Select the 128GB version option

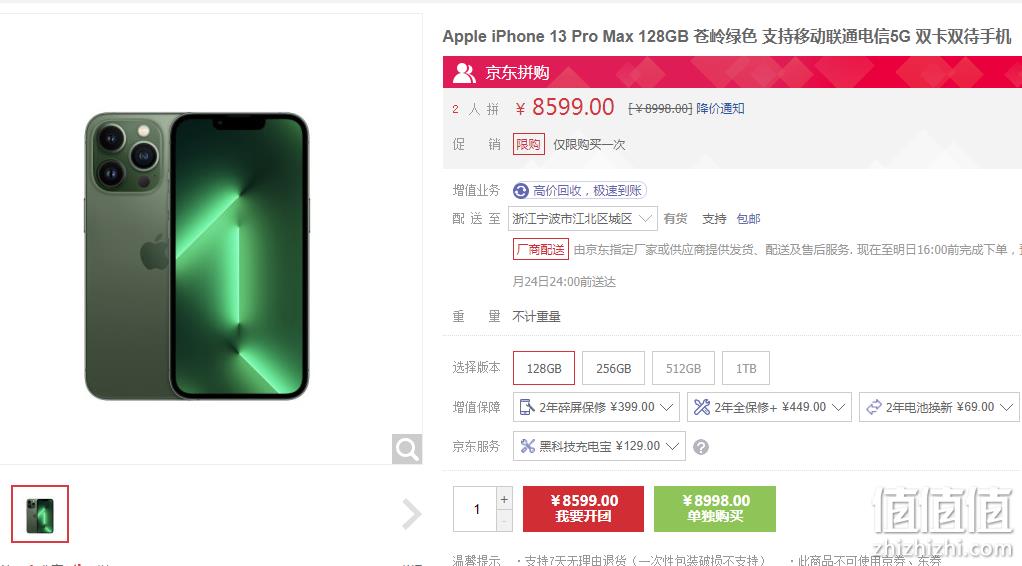point(544,368)
